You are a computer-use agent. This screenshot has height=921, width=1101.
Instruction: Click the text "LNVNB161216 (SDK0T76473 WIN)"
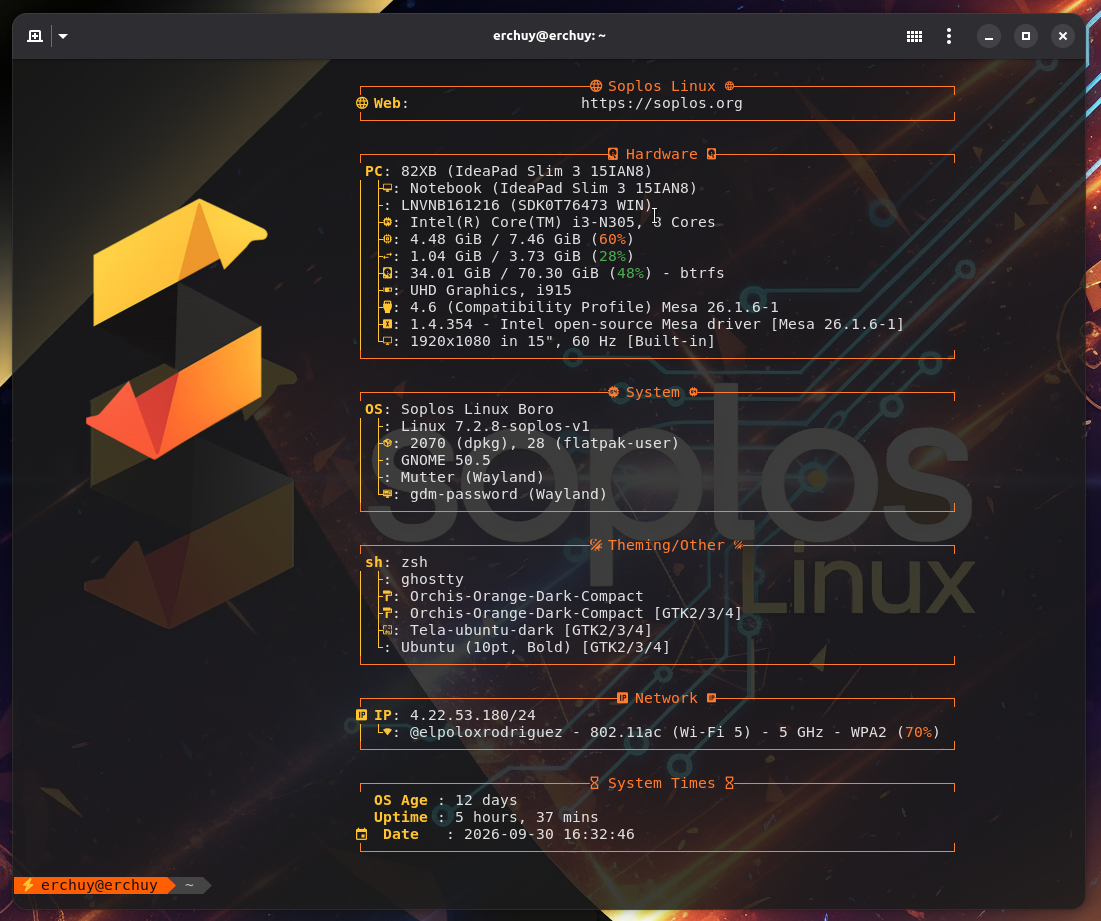coord(527,205)
